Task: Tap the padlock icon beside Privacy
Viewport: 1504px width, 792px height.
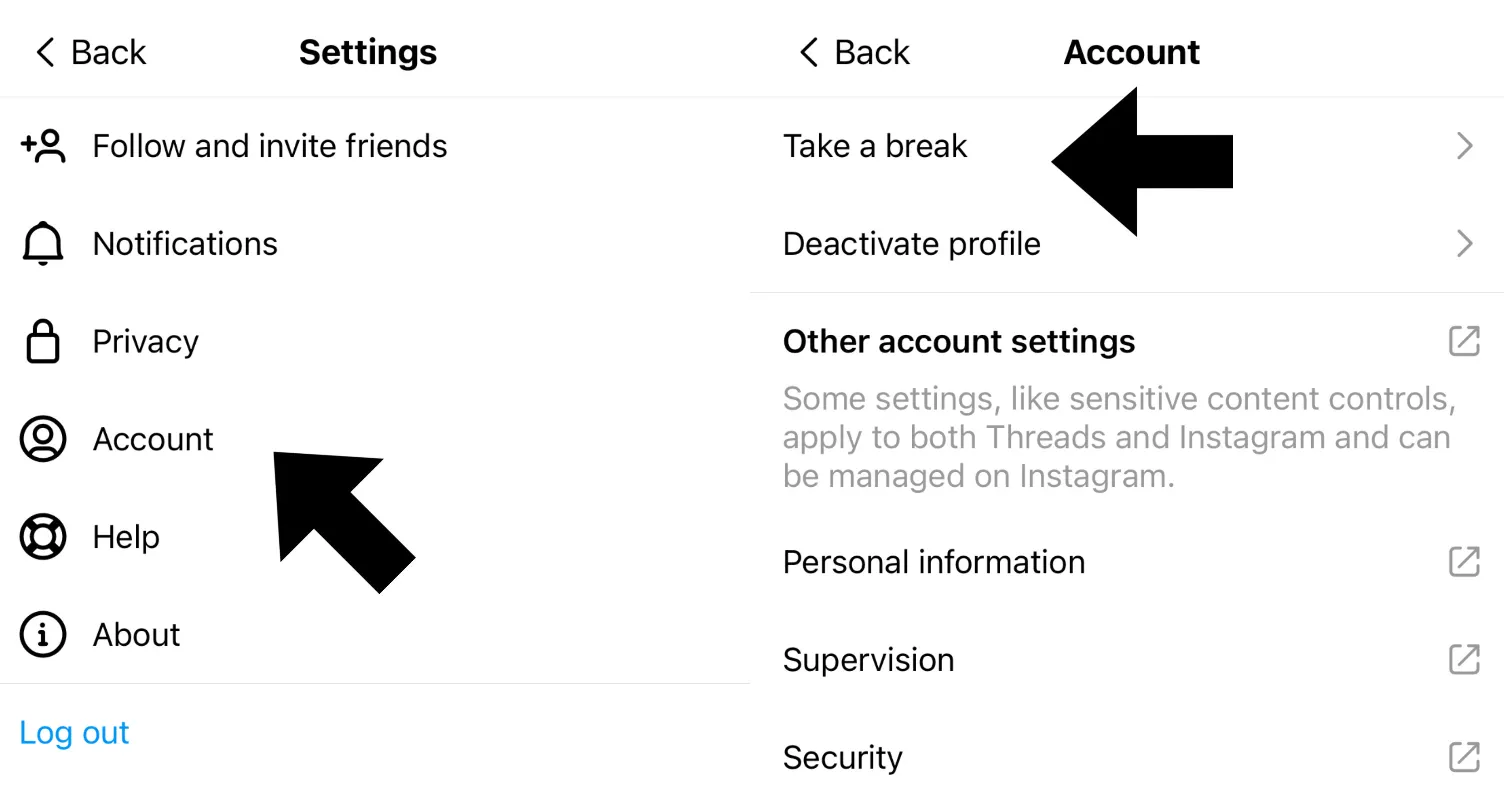Action: point(43,342)
